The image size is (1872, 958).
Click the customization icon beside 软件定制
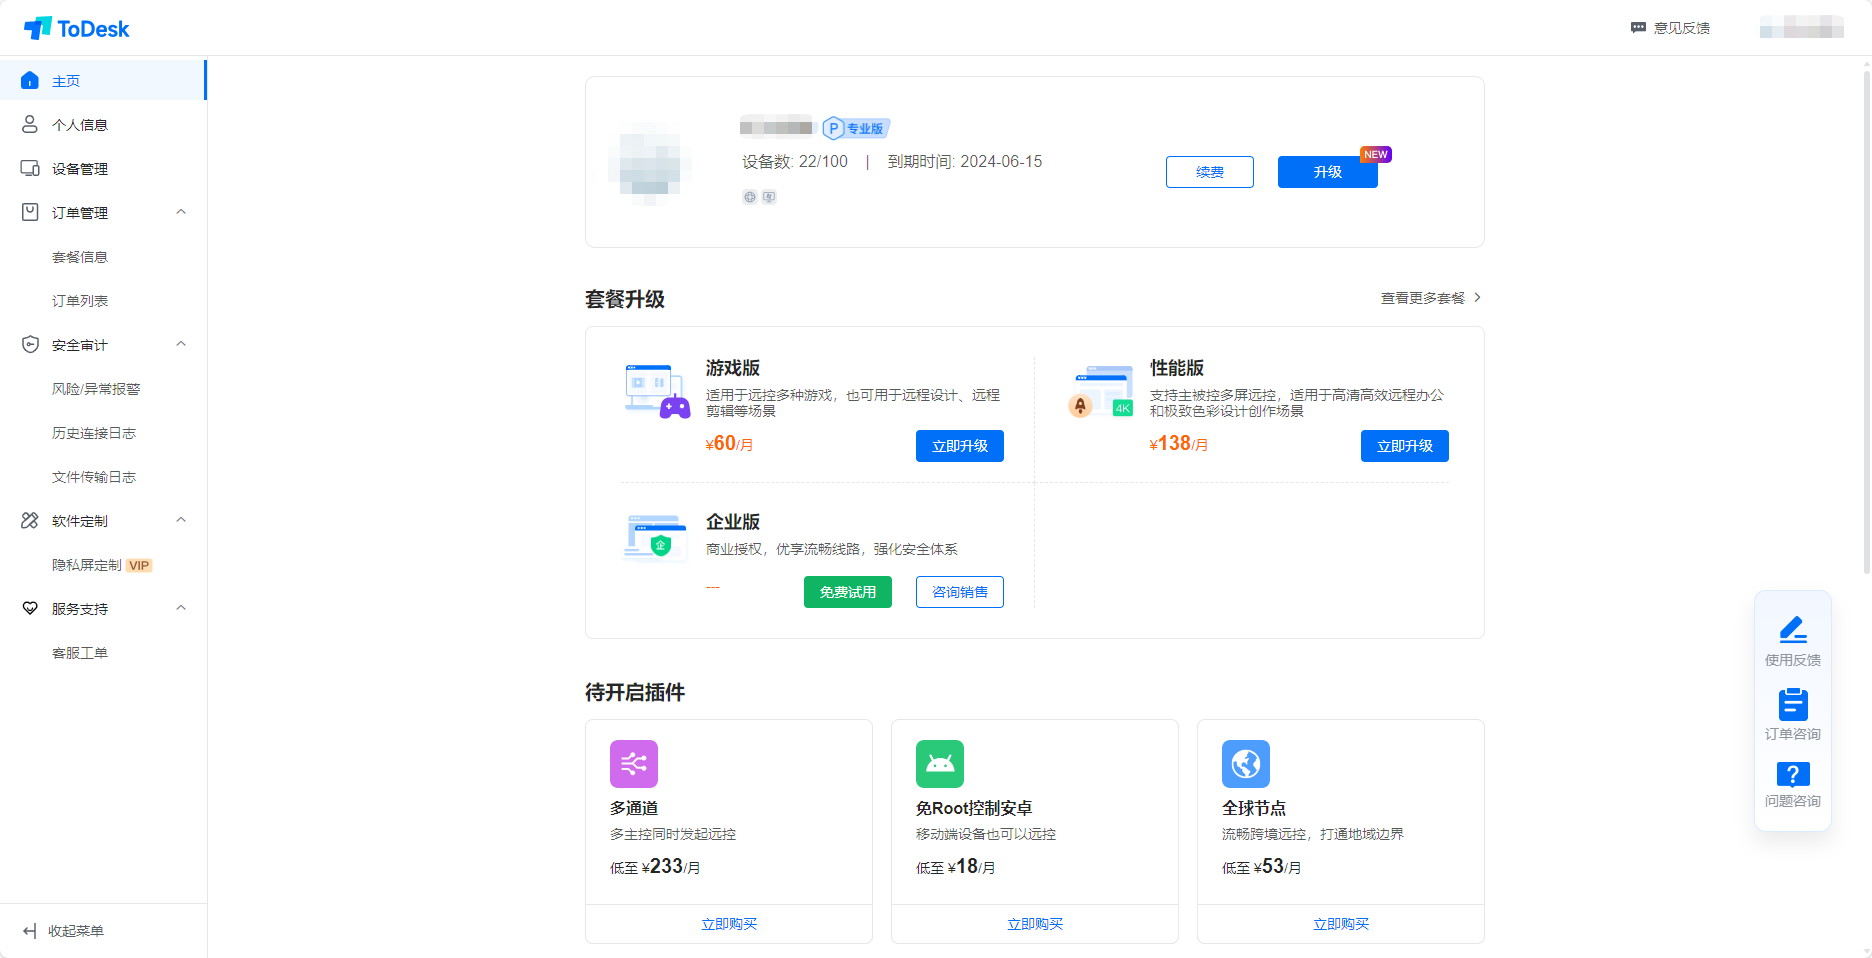(x=30, y=521)
